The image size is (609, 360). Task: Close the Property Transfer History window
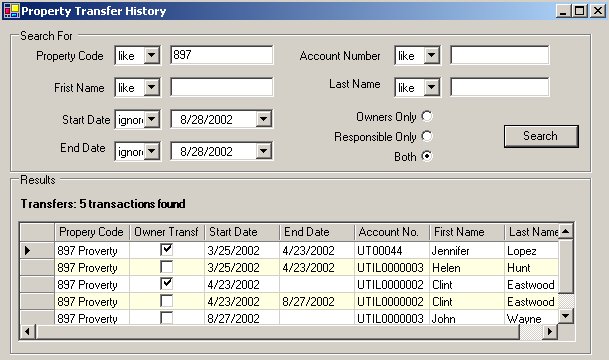pos(598,10)
